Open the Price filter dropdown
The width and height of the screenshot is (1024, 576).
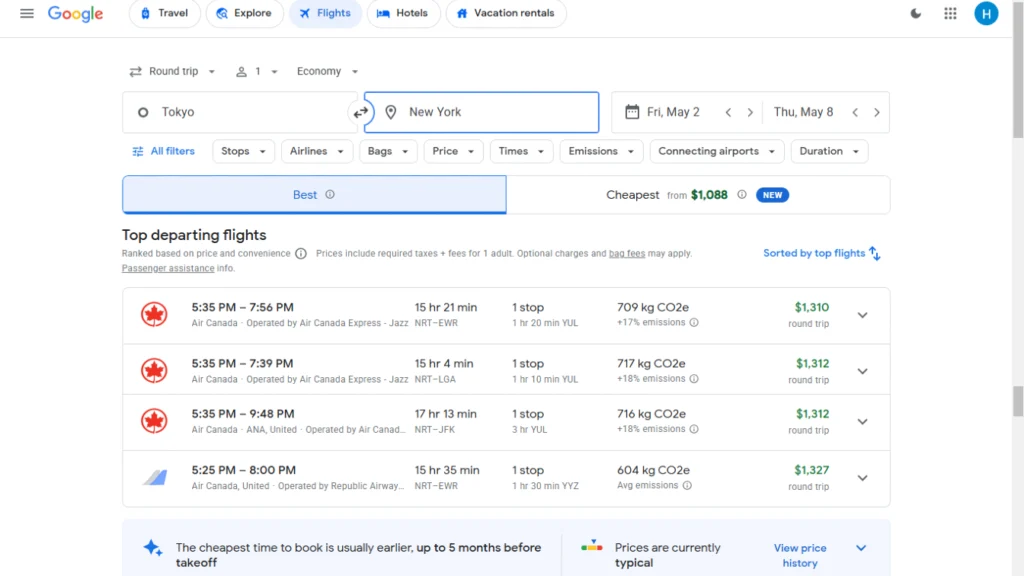pyautogui.click(x=453, y=151)
